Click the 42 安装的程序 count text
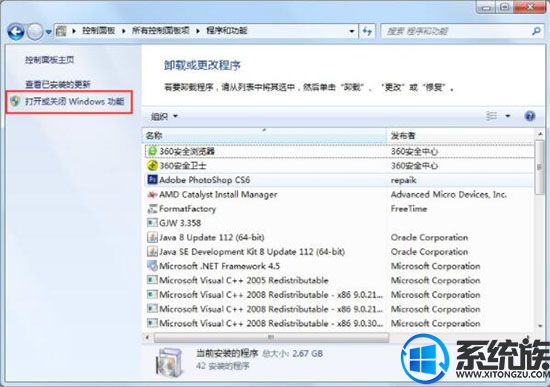Image resolution: width=550 pixels, height=387 pixels. (223, 366)
